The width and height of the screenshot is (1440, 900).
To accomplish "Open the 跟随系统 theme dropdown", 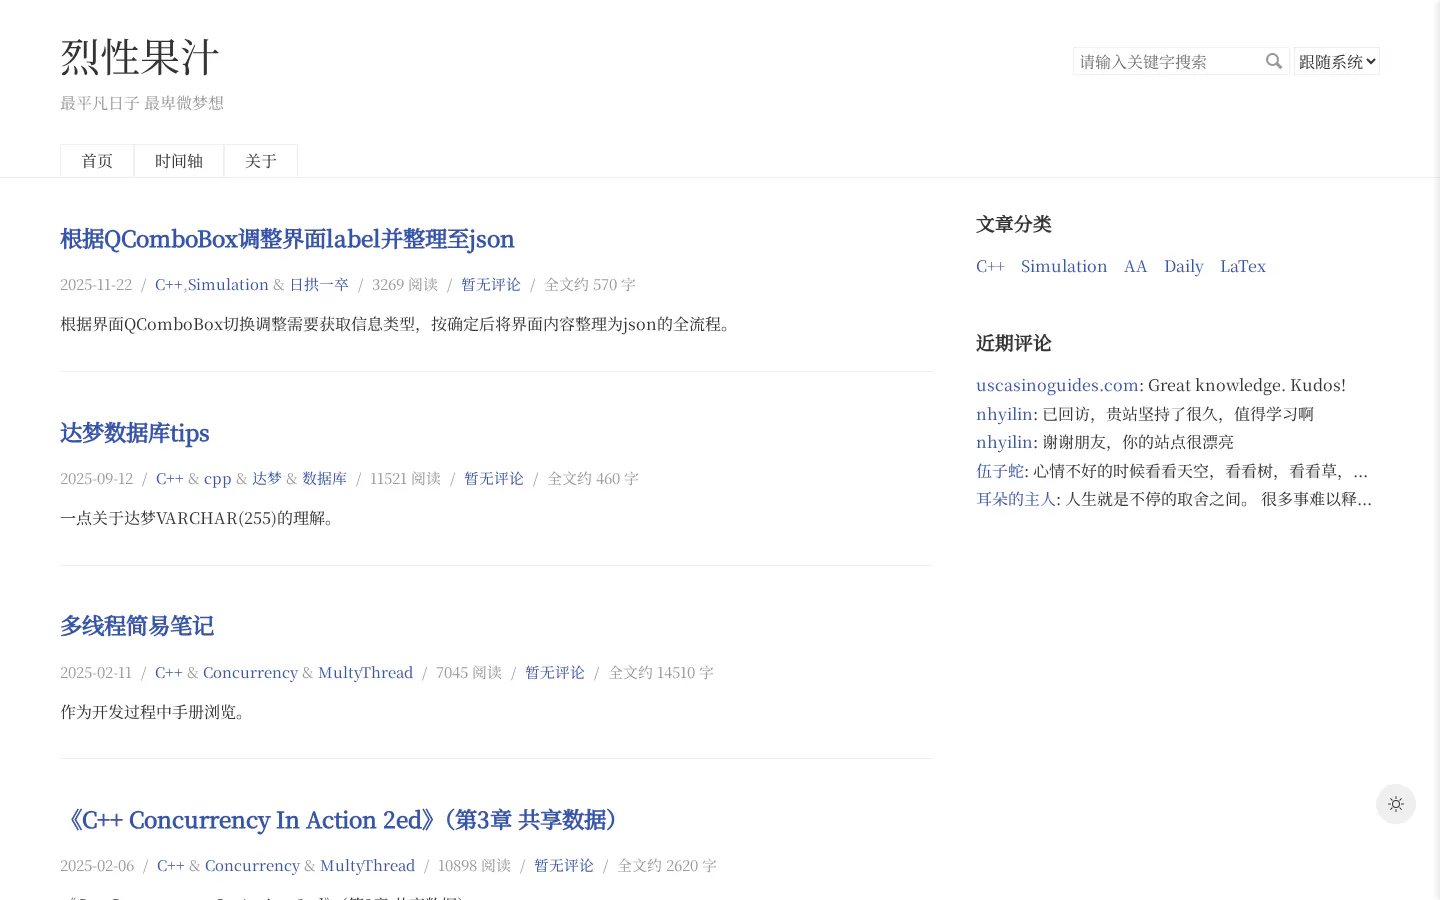I will (1337, 61).
